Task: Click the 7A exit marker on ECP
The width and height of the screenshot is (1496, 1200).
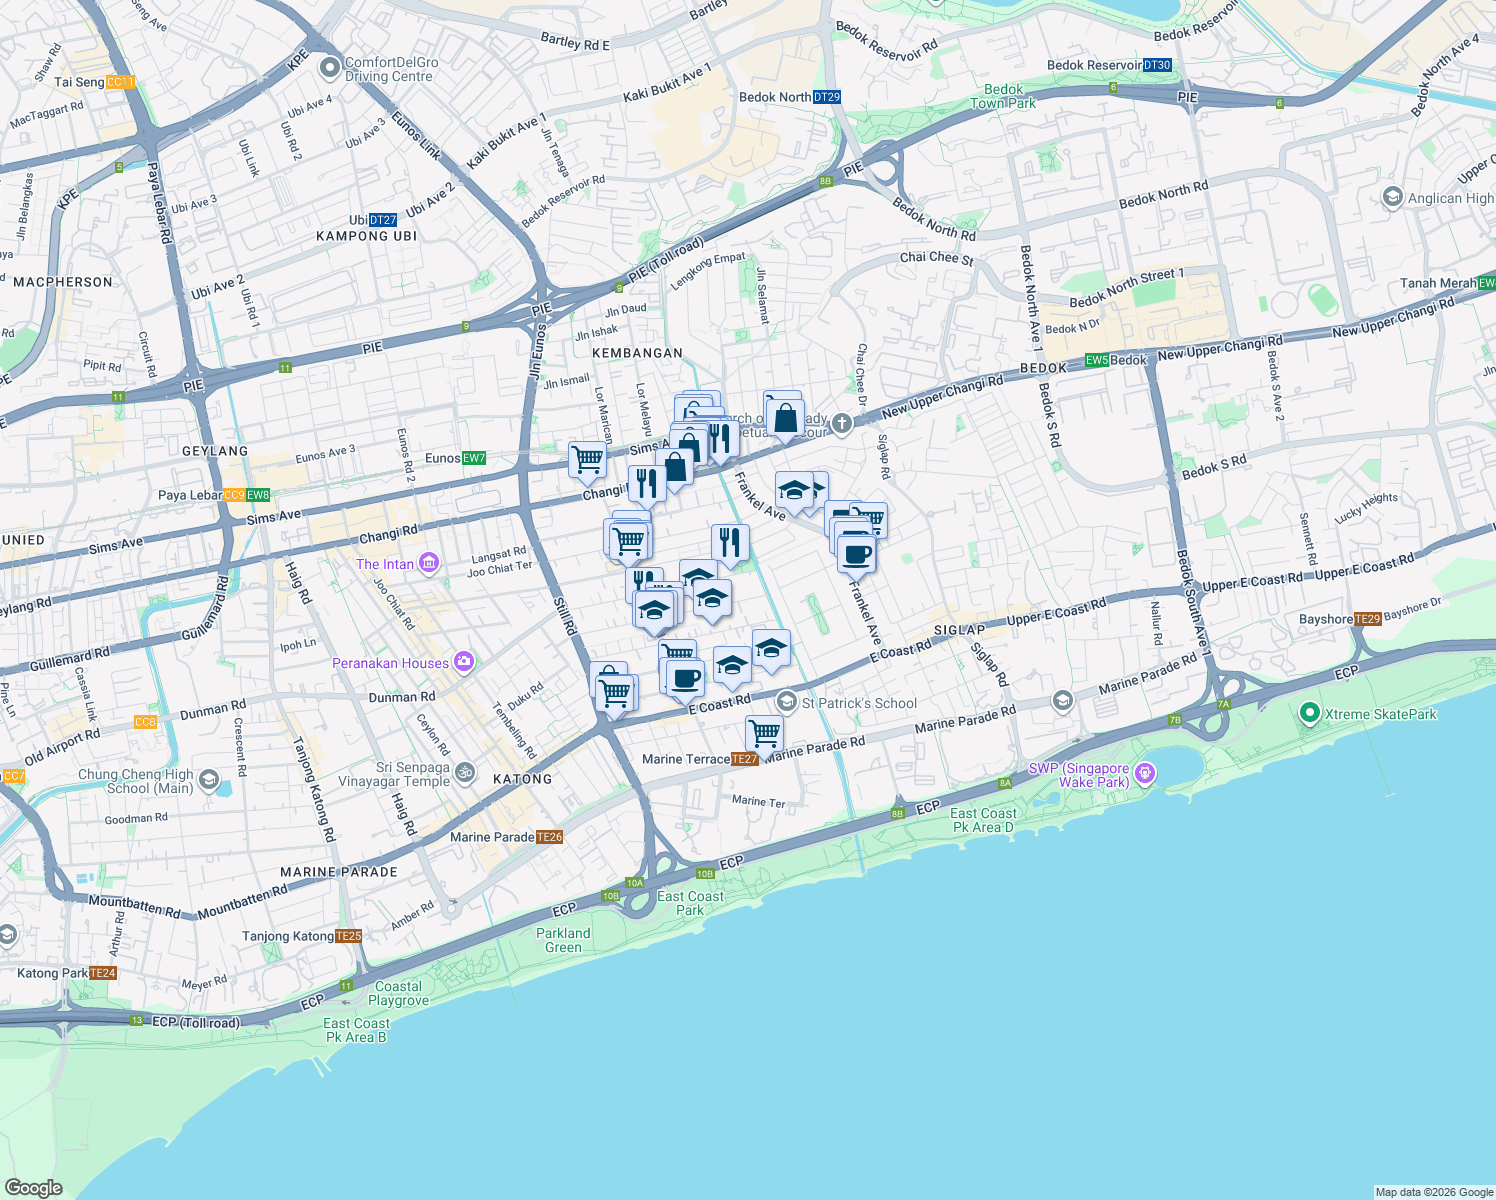Action: point(1223,704)
